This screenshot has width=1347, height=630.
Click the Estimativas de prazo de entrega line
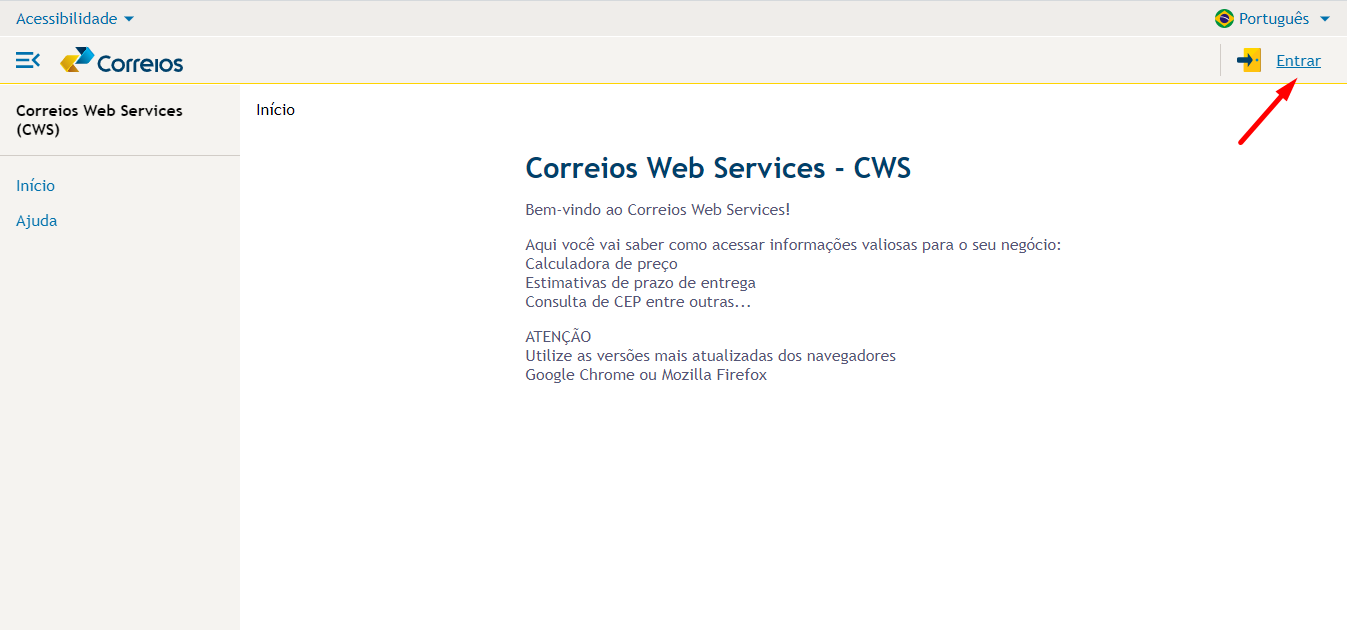[x=640, y=283]
